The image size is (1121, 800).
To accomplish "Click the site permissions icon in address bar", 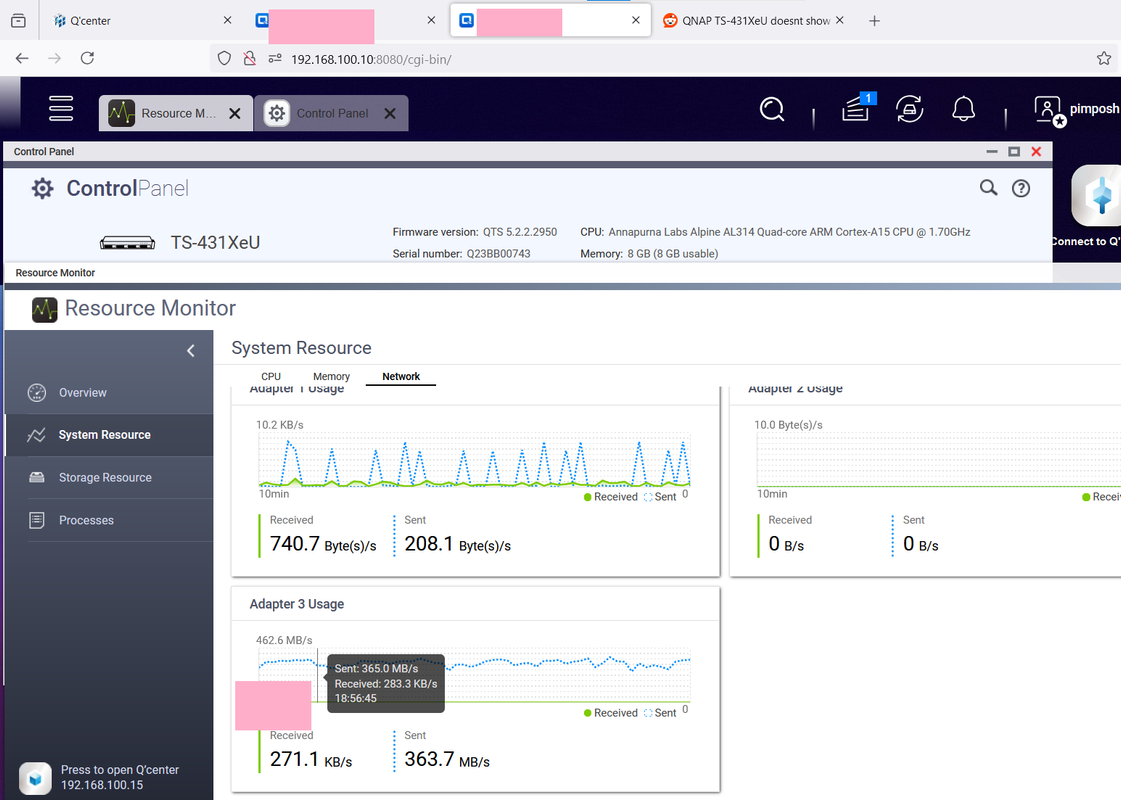I will tap(275, 59).
